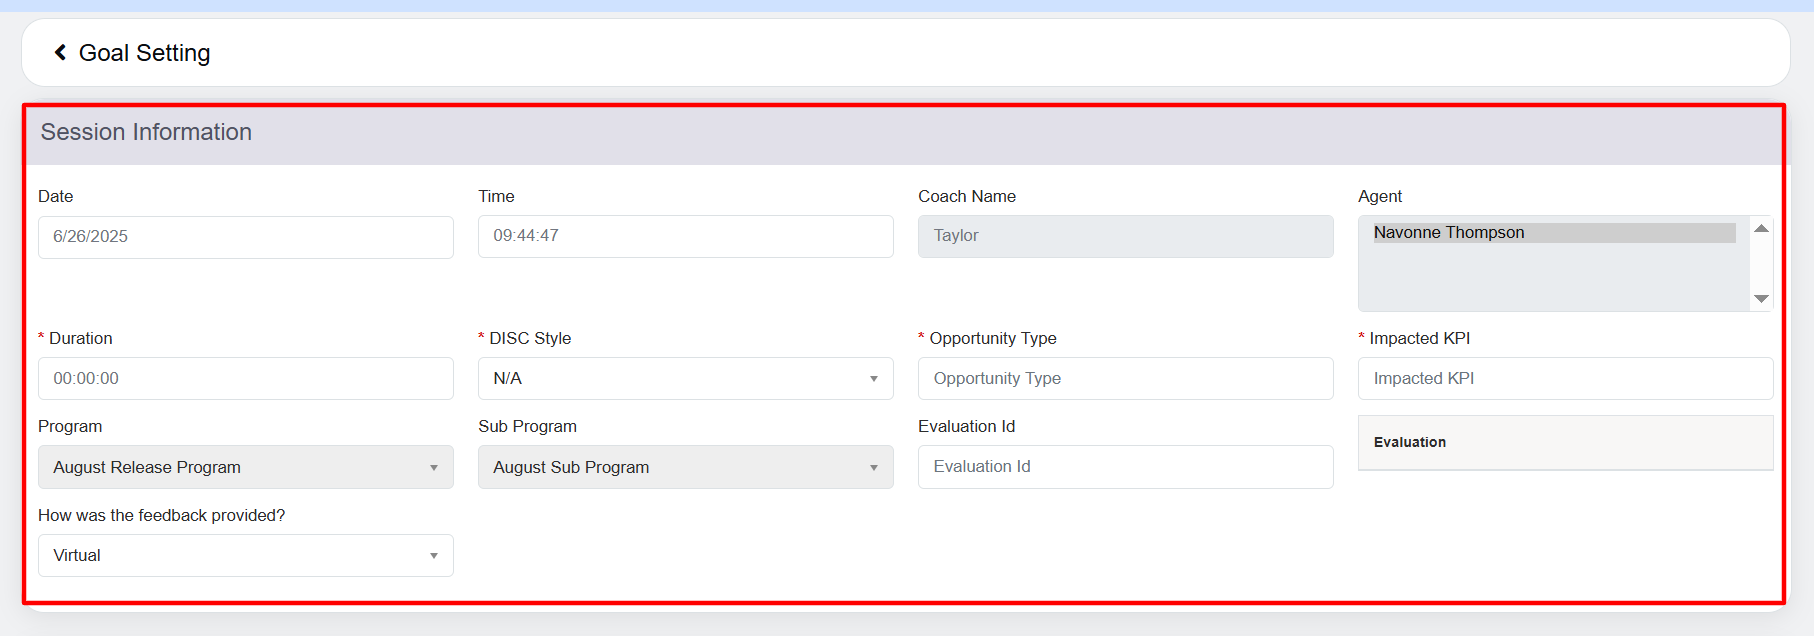
Task: Click the Duration field
Action: point(245,379)
